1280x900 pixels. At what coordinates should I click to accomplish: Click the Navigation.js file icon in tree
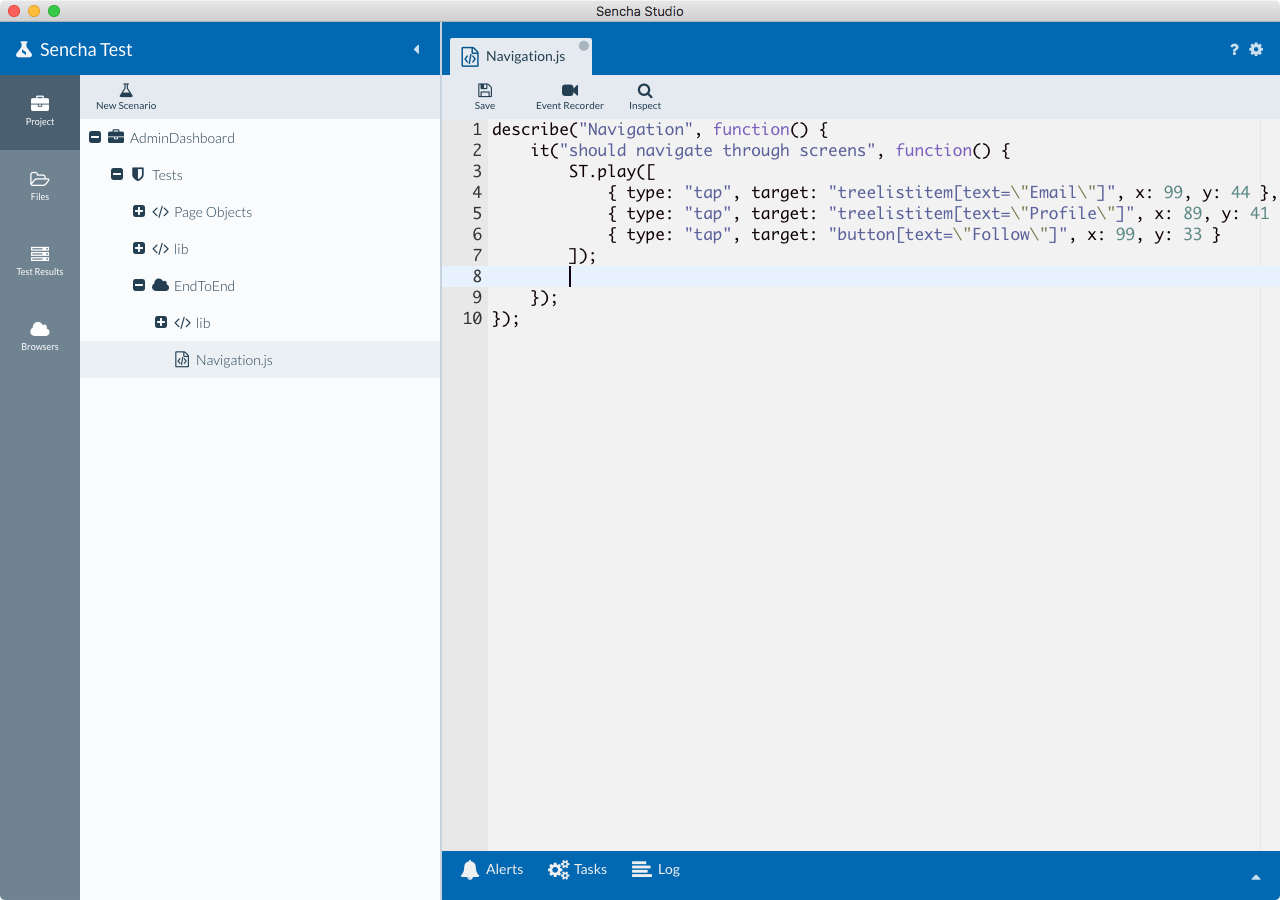coord(182,360)
